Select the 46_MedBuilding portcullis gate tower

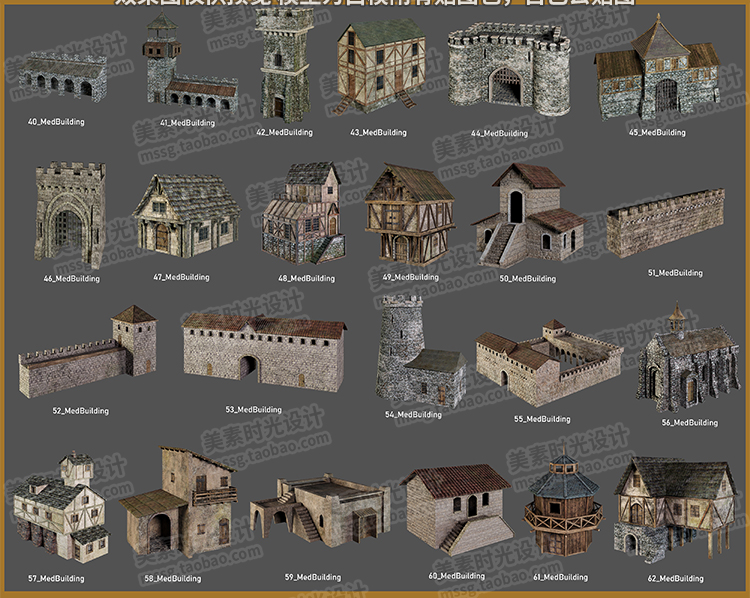click(70, 214)
